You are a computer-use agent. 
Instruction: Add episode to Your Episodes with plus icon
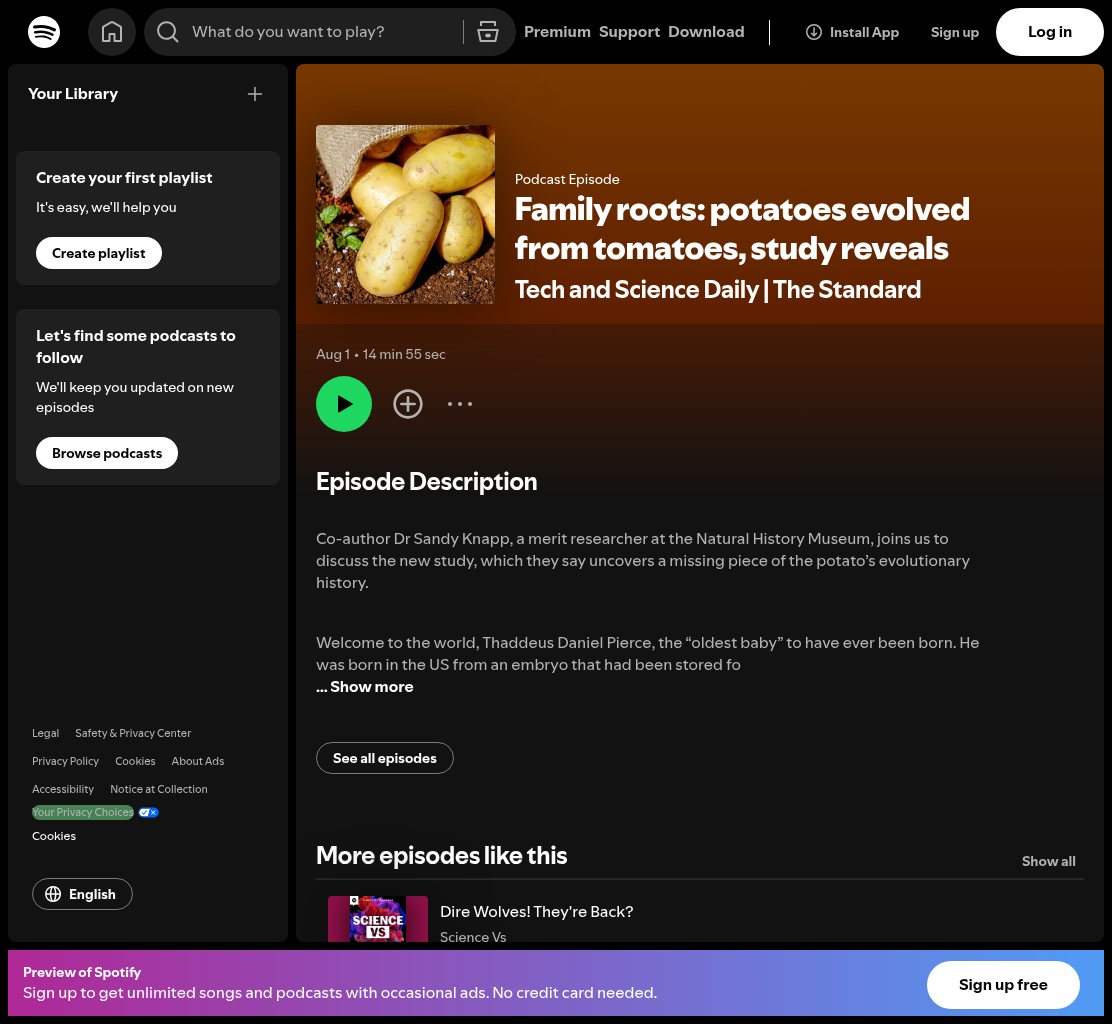pyautogui.click(x=408, y=404)
